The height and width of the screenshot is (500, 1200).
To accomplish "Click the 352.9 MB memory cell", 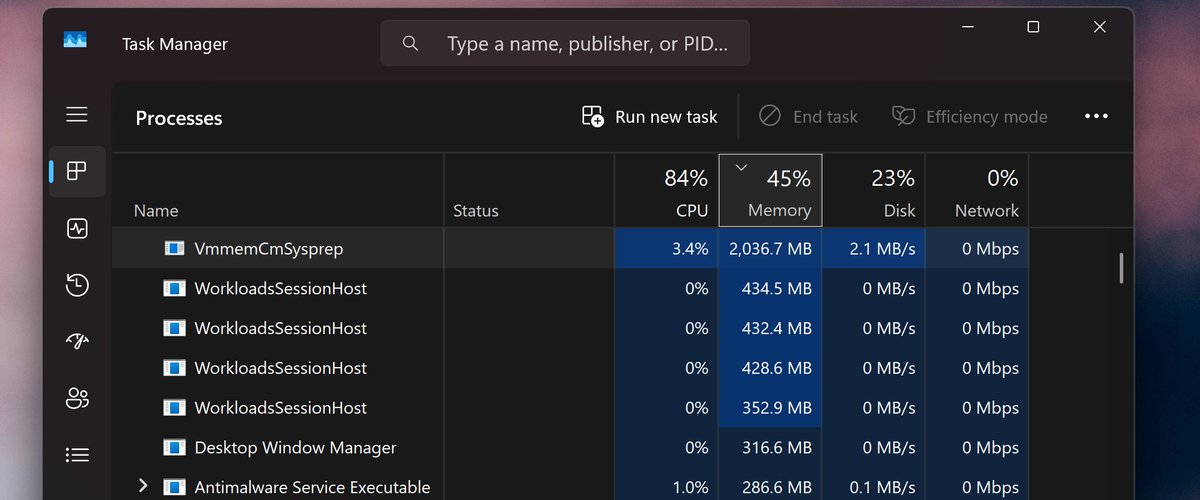I will tap(770, 408).
